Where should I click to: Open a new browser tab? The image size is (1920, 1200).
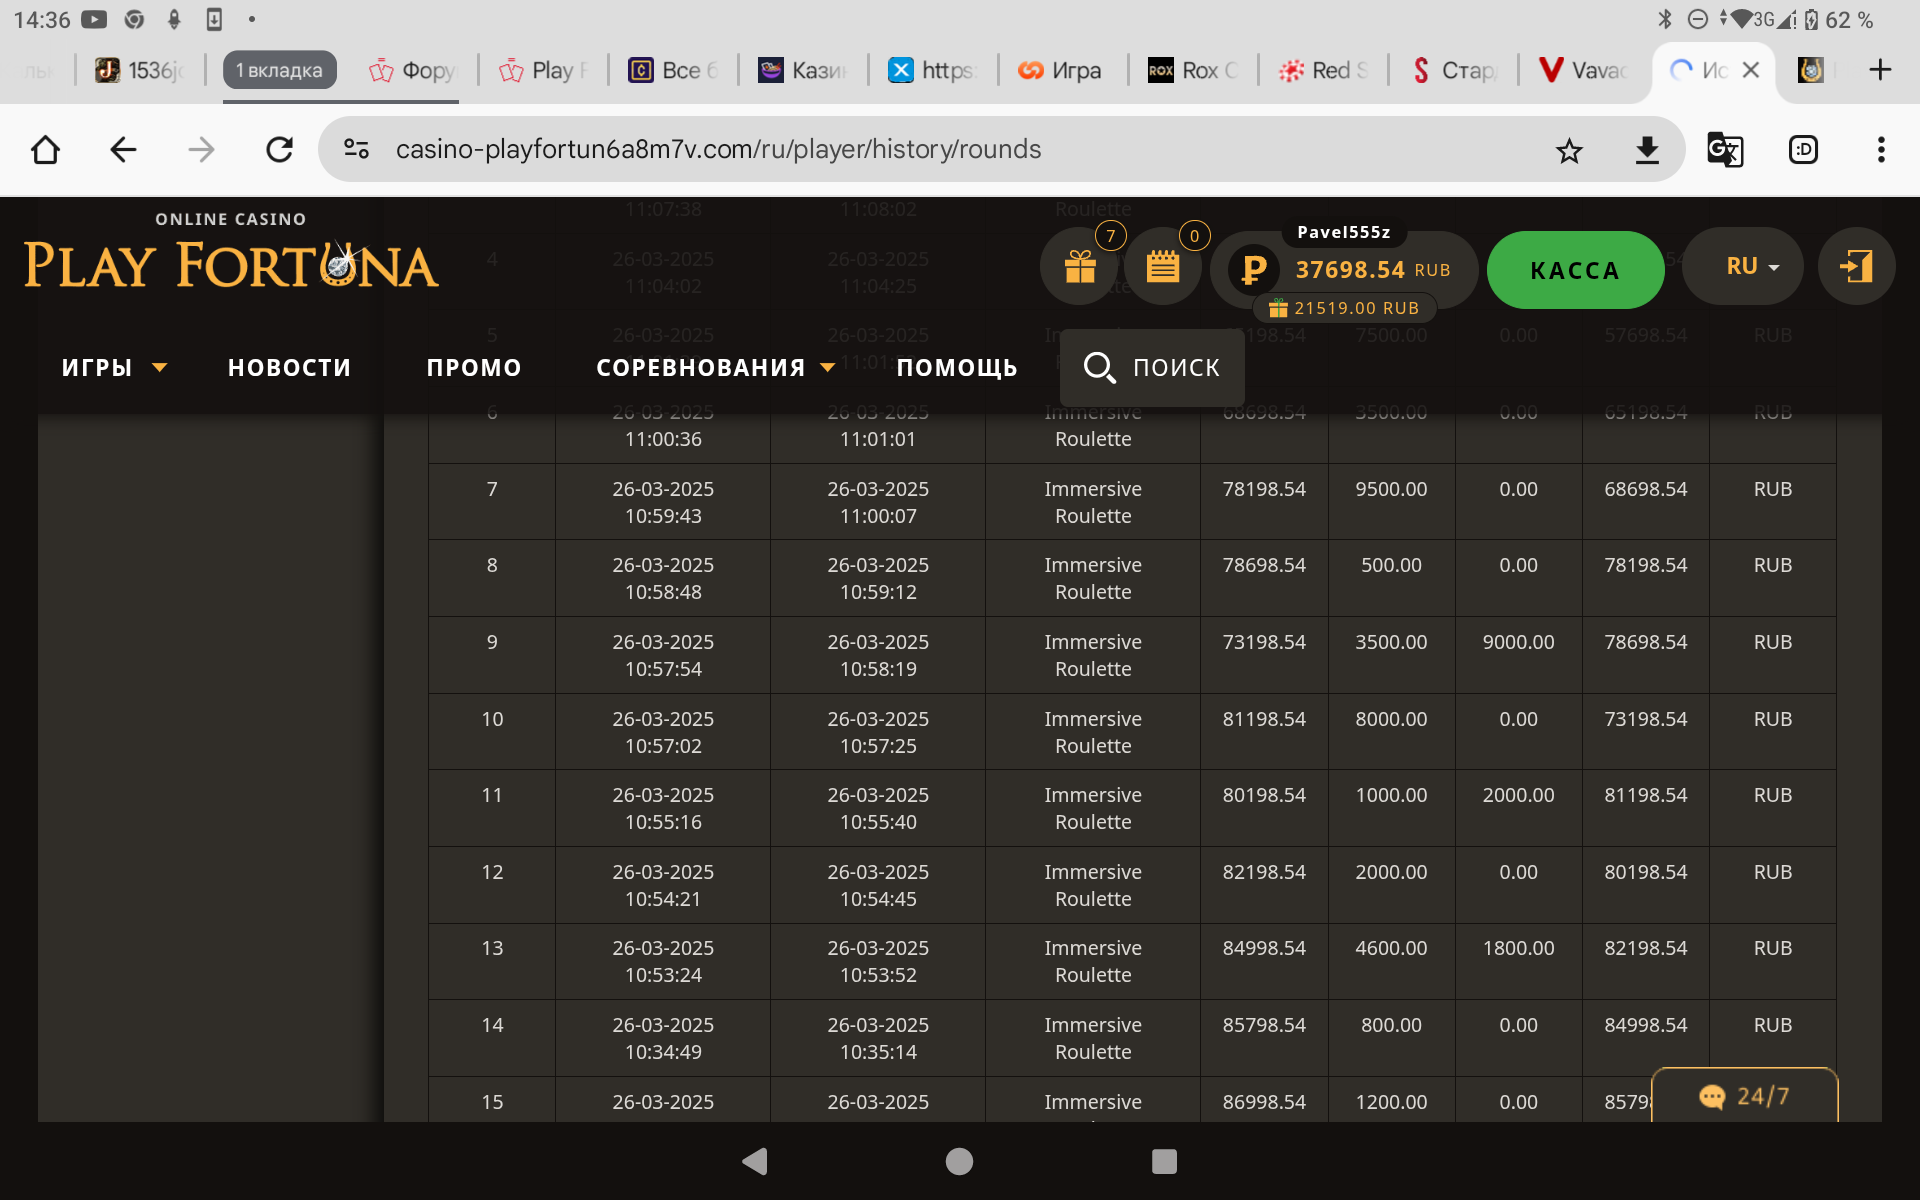[1879, 70]
